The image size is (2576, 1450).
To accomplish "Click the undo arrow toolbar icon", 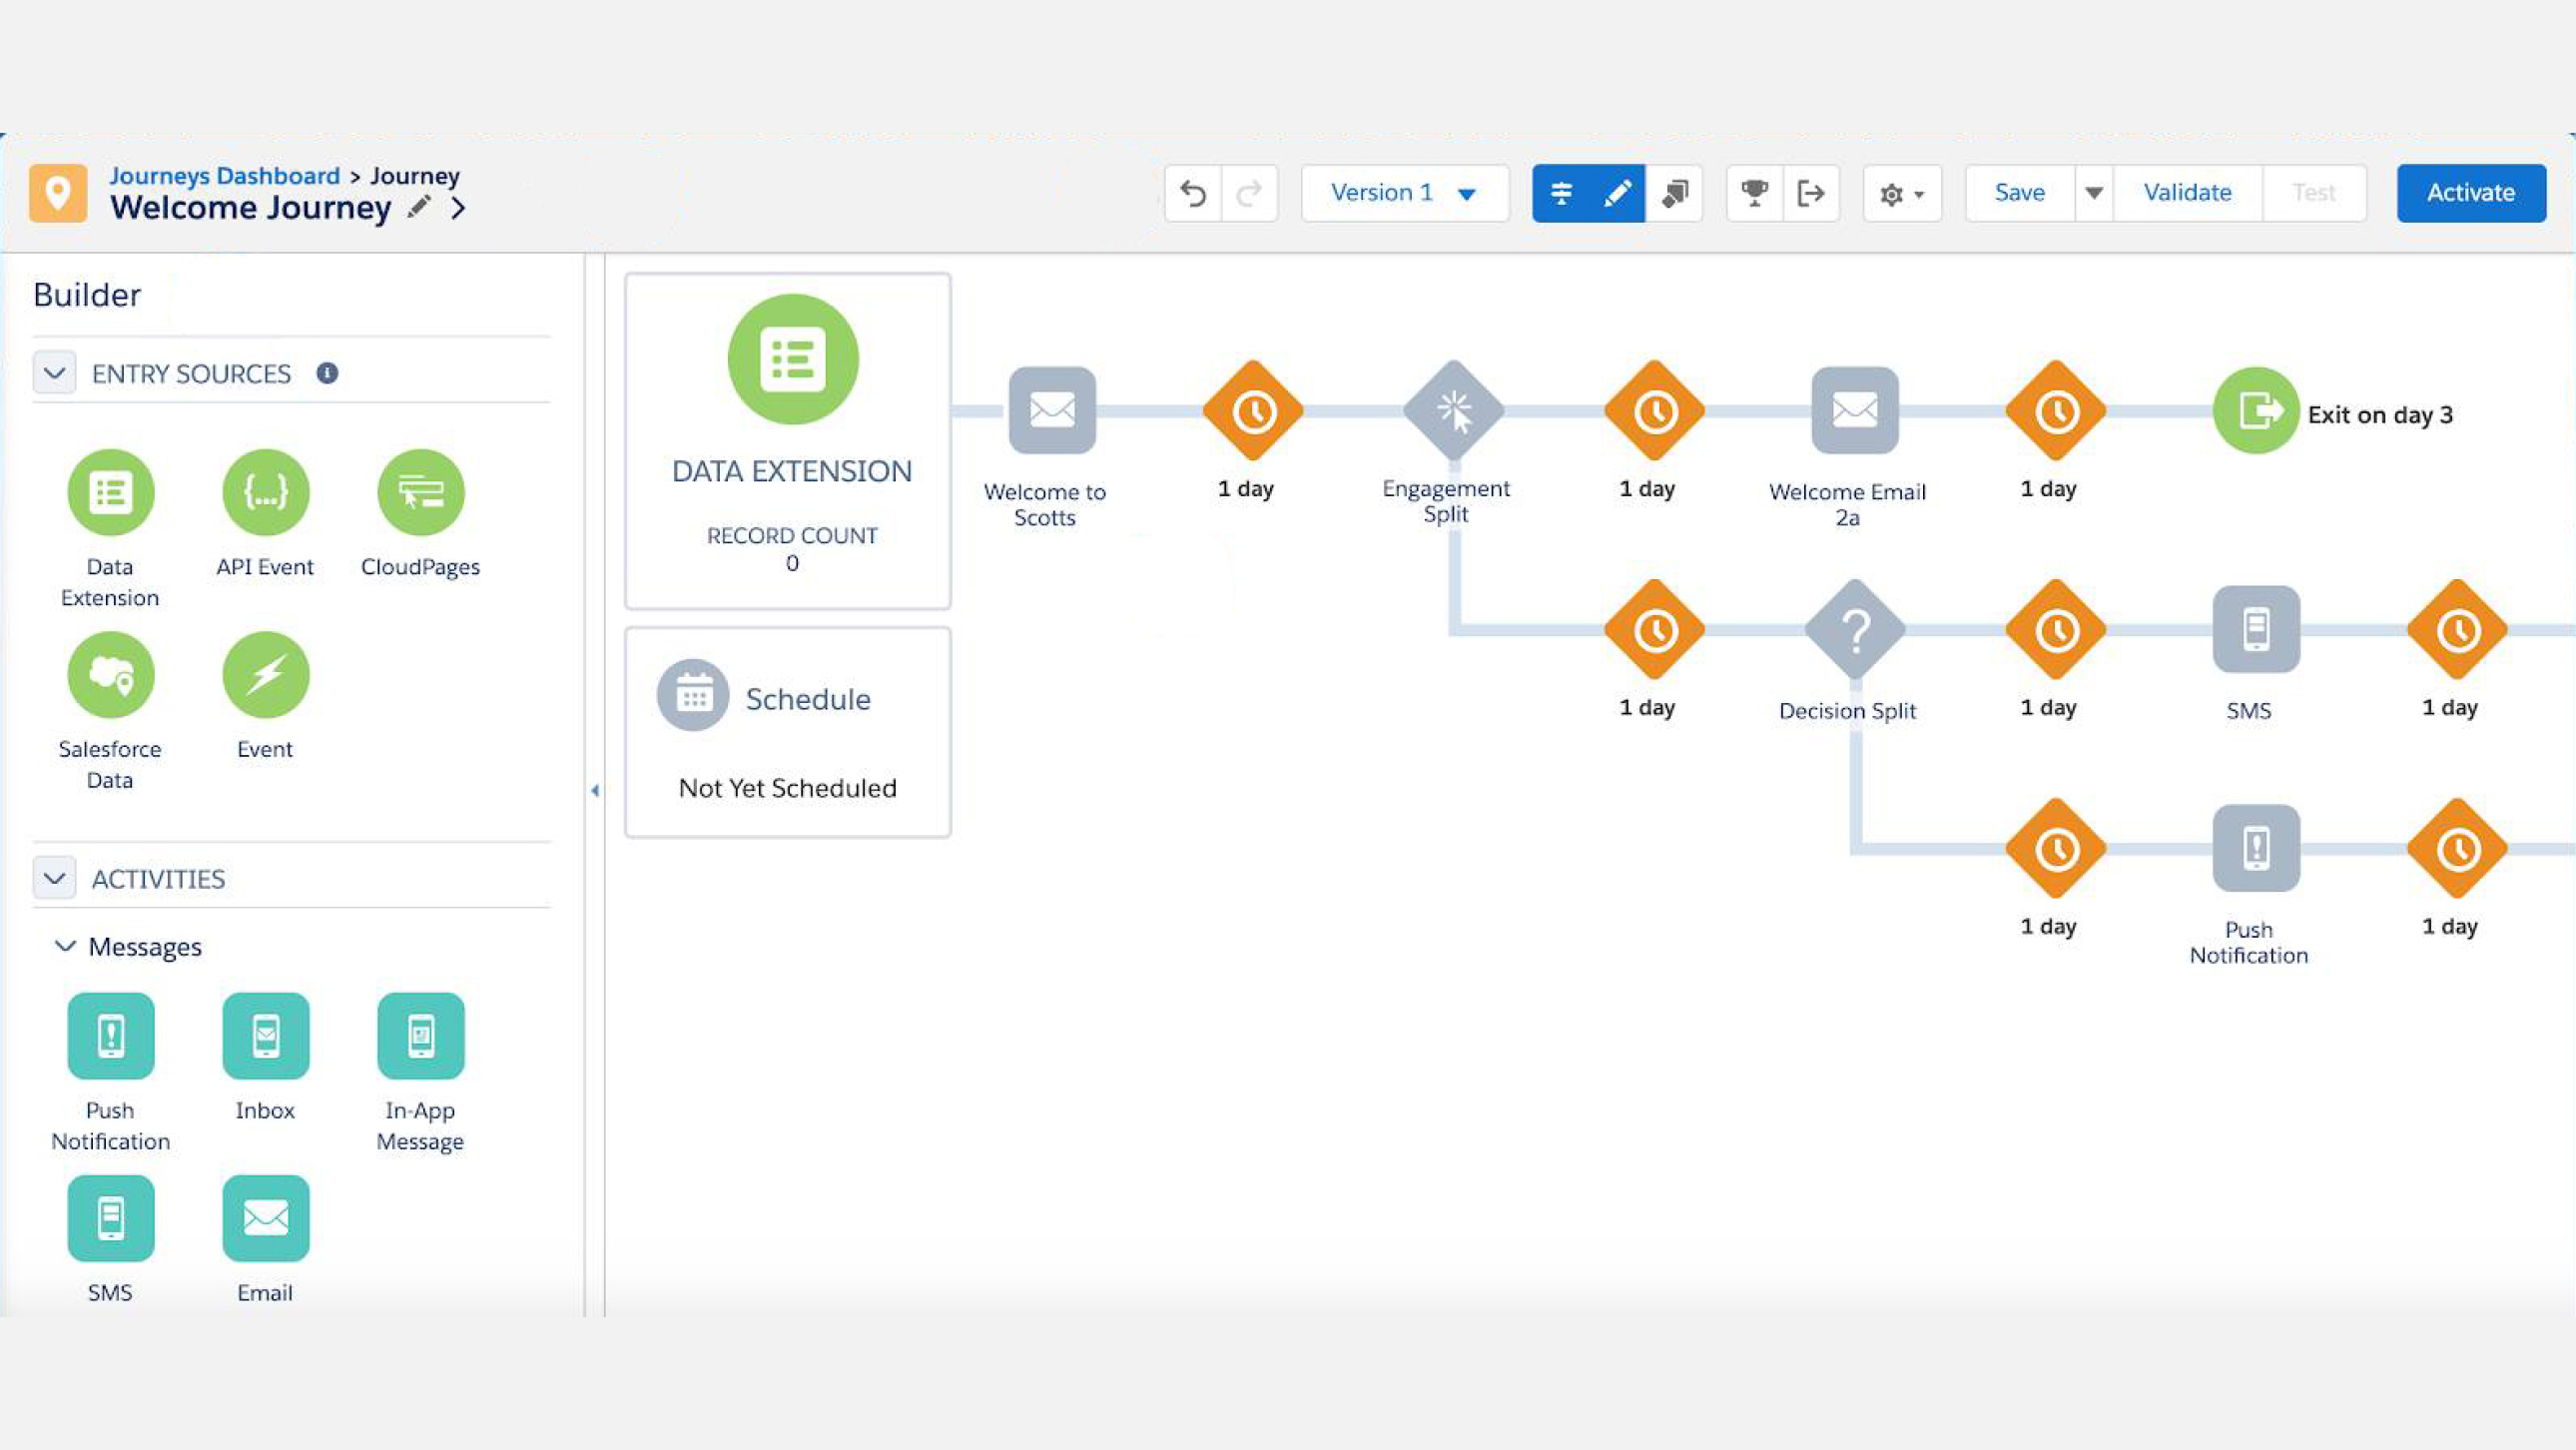I will pos(1192,191).
